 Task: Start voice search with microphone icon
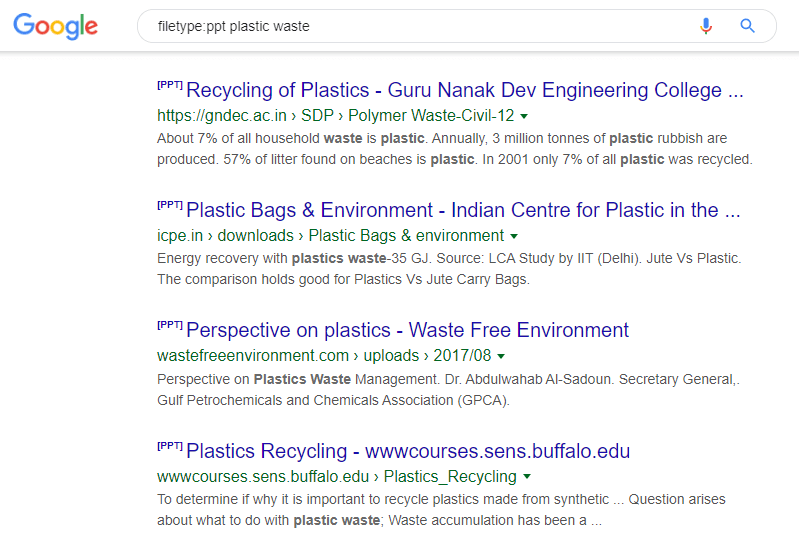pos(706,25)
